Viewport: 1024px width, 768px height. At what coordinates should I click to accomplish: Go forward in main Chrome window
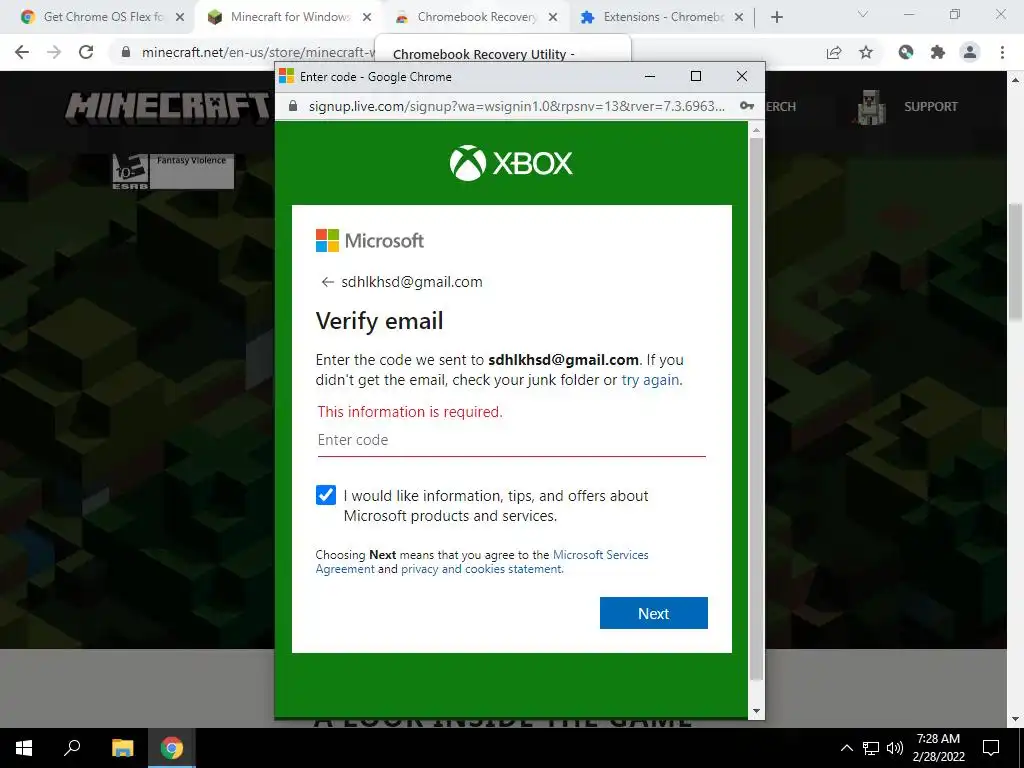coord(54,52)
